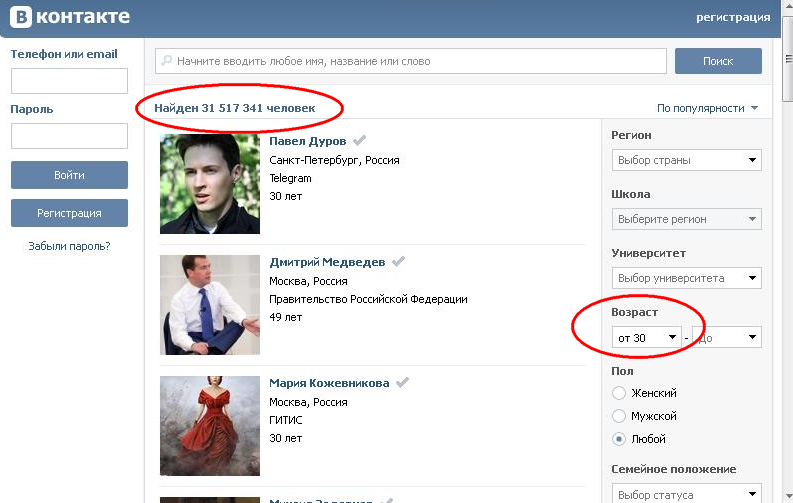Click verified checkmark next to Павел Дуров
This screenshot has height=503, width=793.
click(x=360, y=140)
